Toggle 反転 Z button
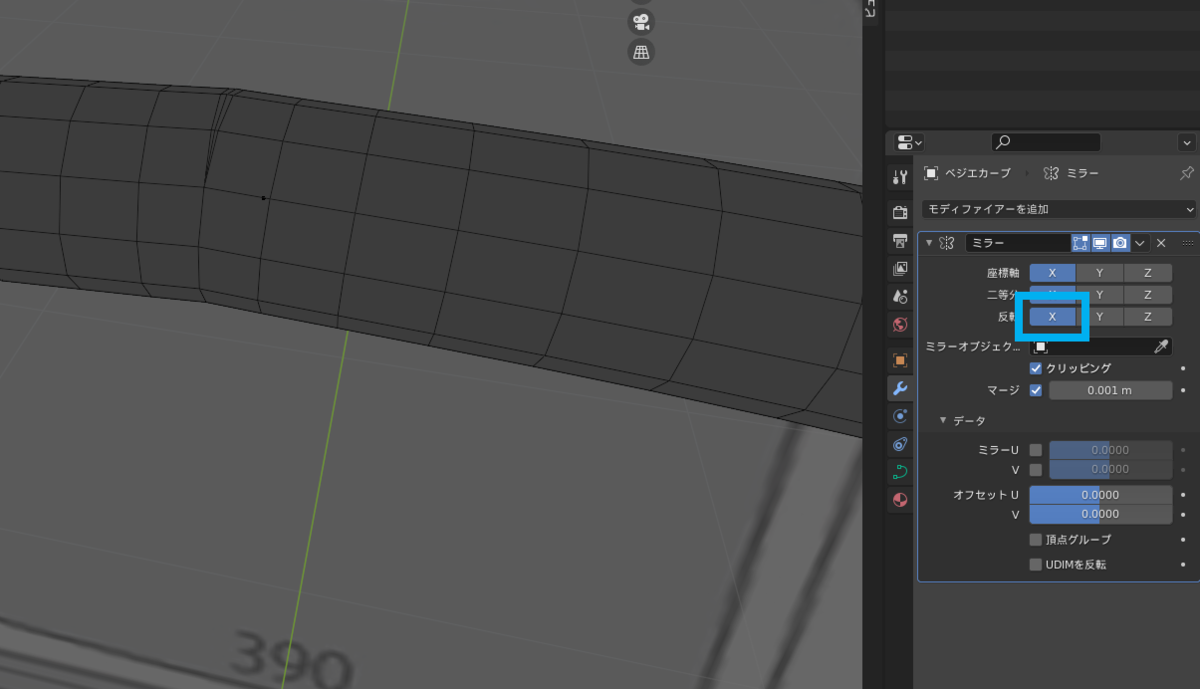1200x689 pixels. coord(1148,316)
